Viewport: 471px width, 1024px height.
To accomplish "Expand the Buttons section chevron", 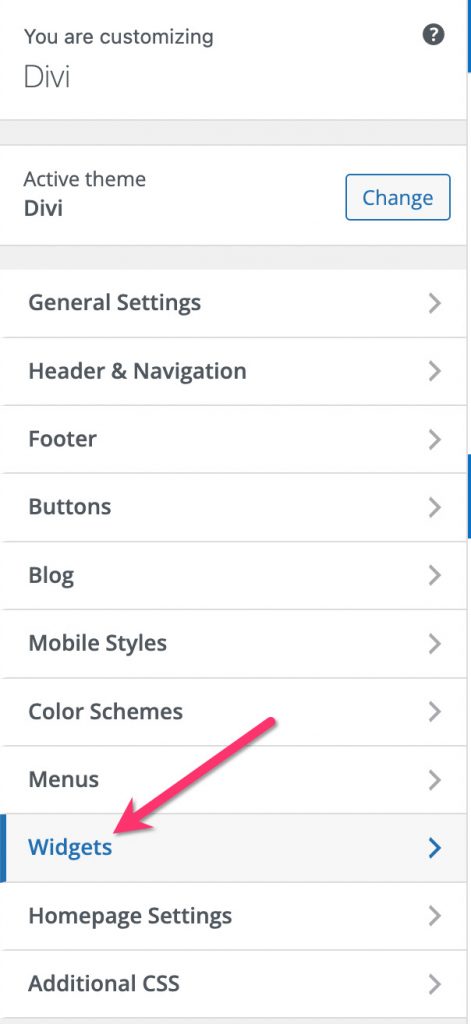I will 435,507.
